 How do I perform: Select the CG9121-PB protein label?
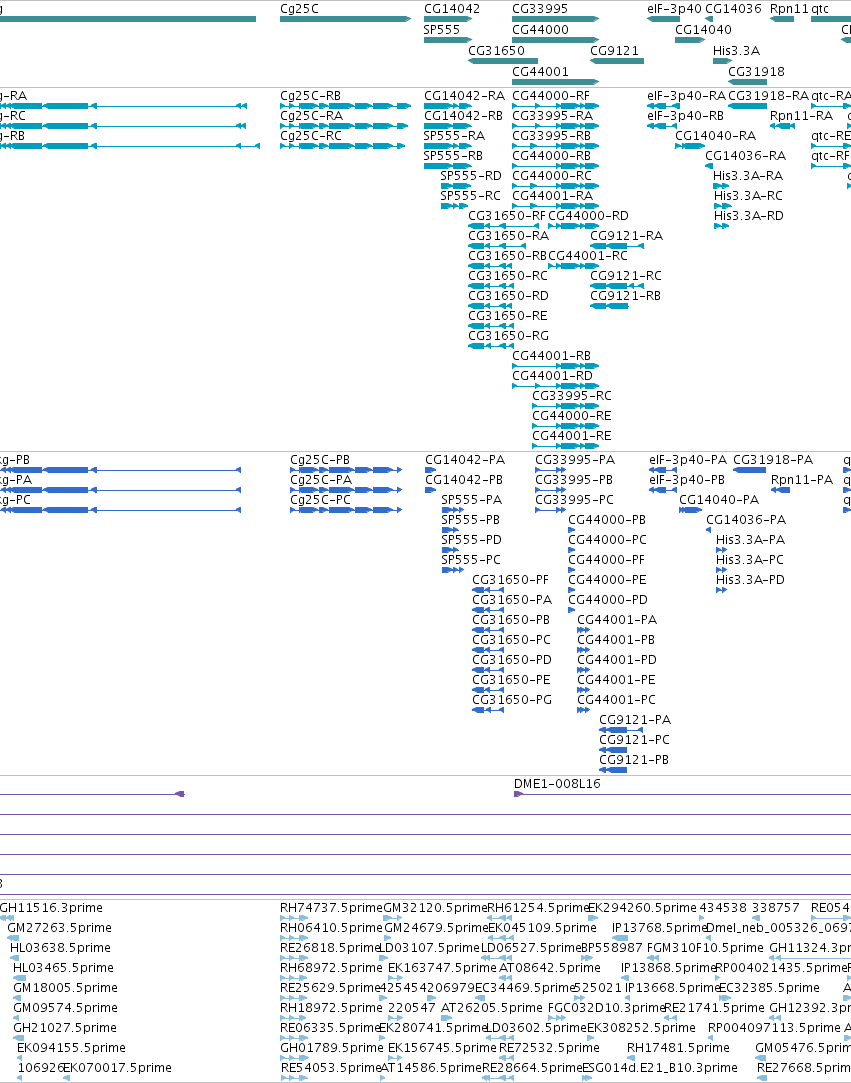[634, 760]
